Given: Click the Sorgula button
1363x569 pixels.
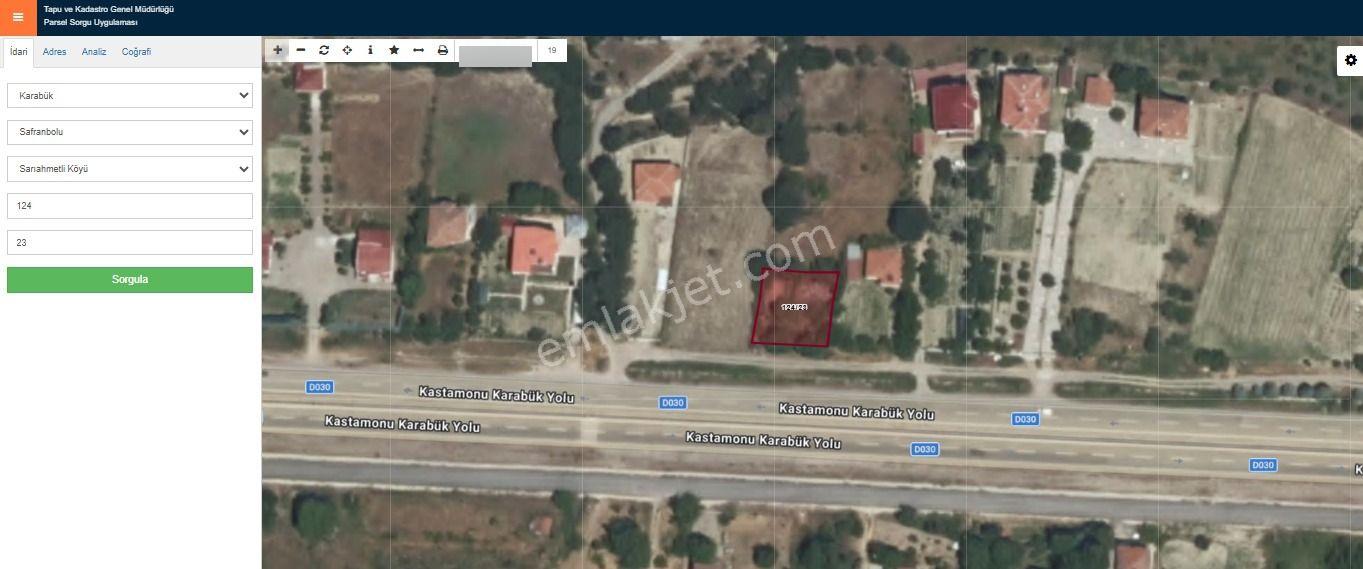Looking at the screenshot, I should (130, 280).
